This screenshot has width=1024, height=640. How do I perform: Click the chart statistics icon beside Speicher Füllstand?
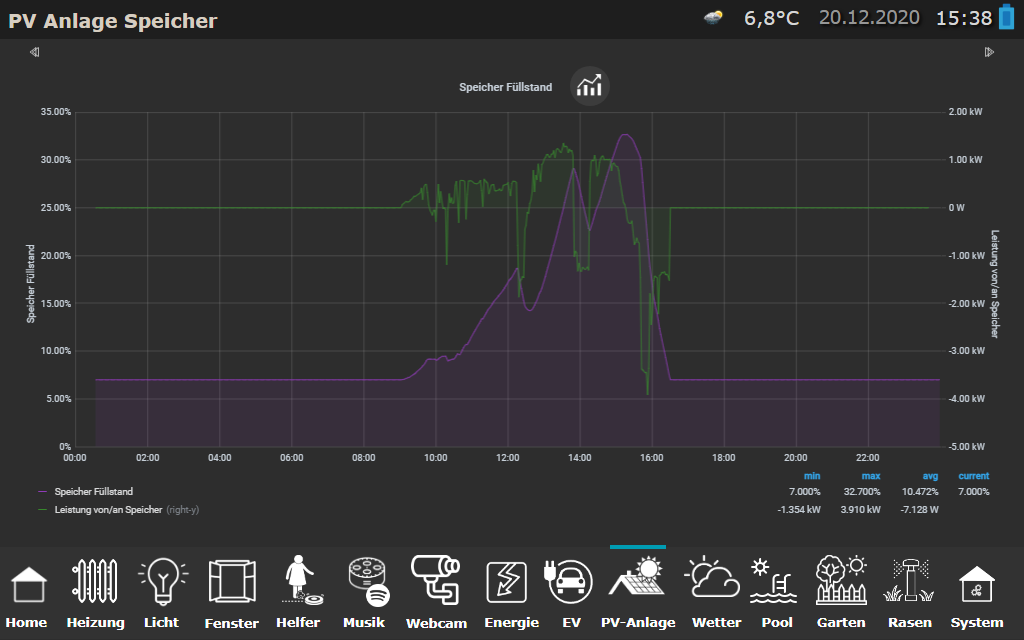click(x=590, y=86)
